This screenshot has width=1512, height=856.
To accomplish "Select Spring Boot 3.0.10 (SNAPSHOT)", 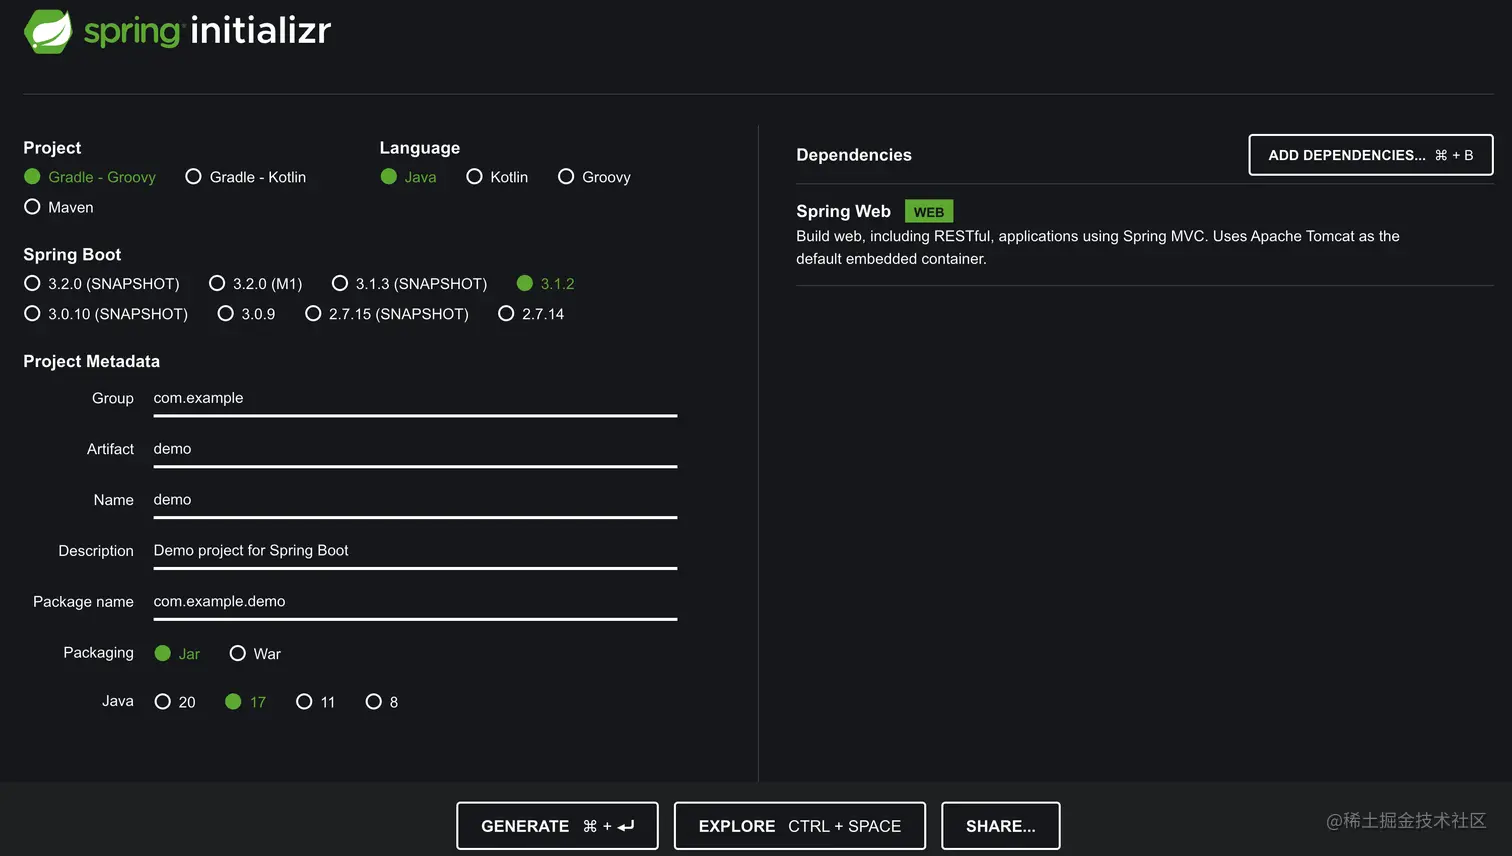I will pos(106,314).
